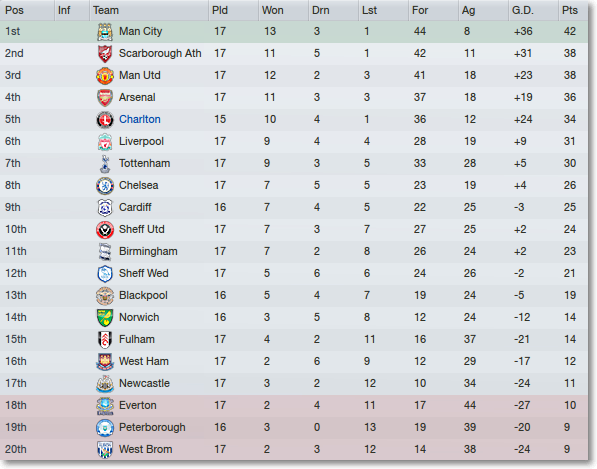Click the Norwich club crest
Viewport: 597px width, 469px height.
point(105,318)
